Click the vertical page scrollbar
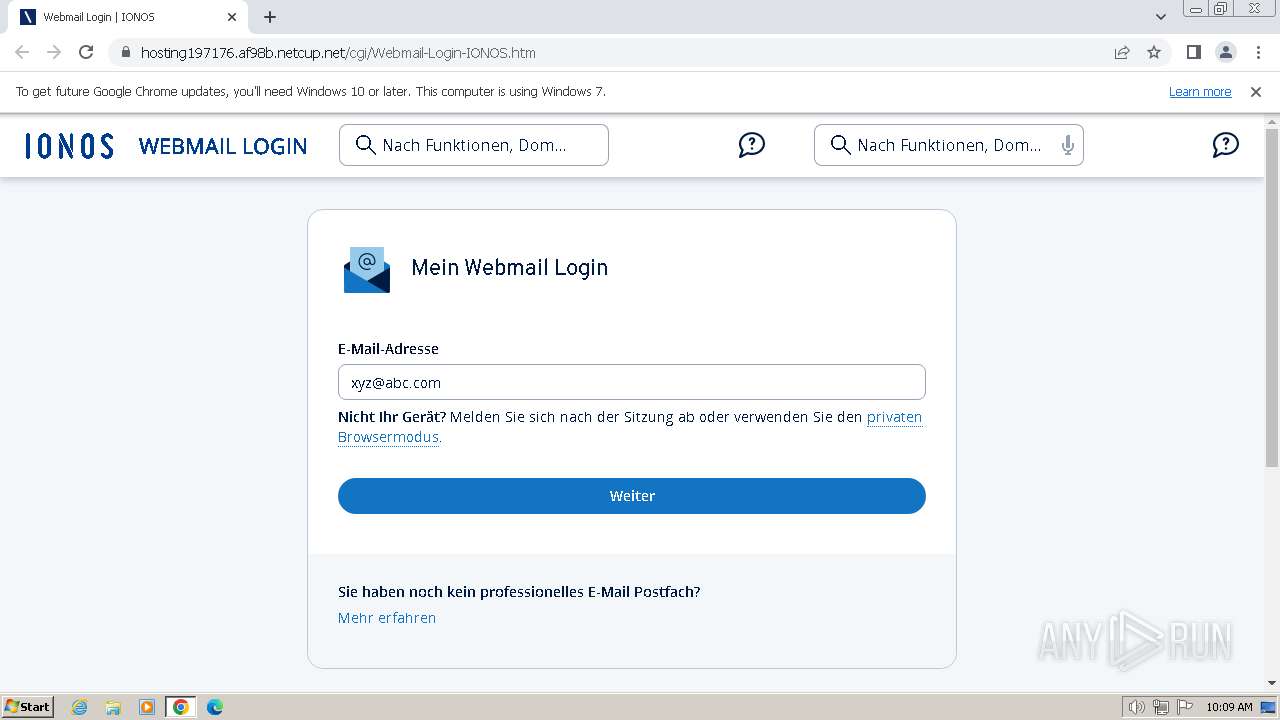 pos(1272,300)
